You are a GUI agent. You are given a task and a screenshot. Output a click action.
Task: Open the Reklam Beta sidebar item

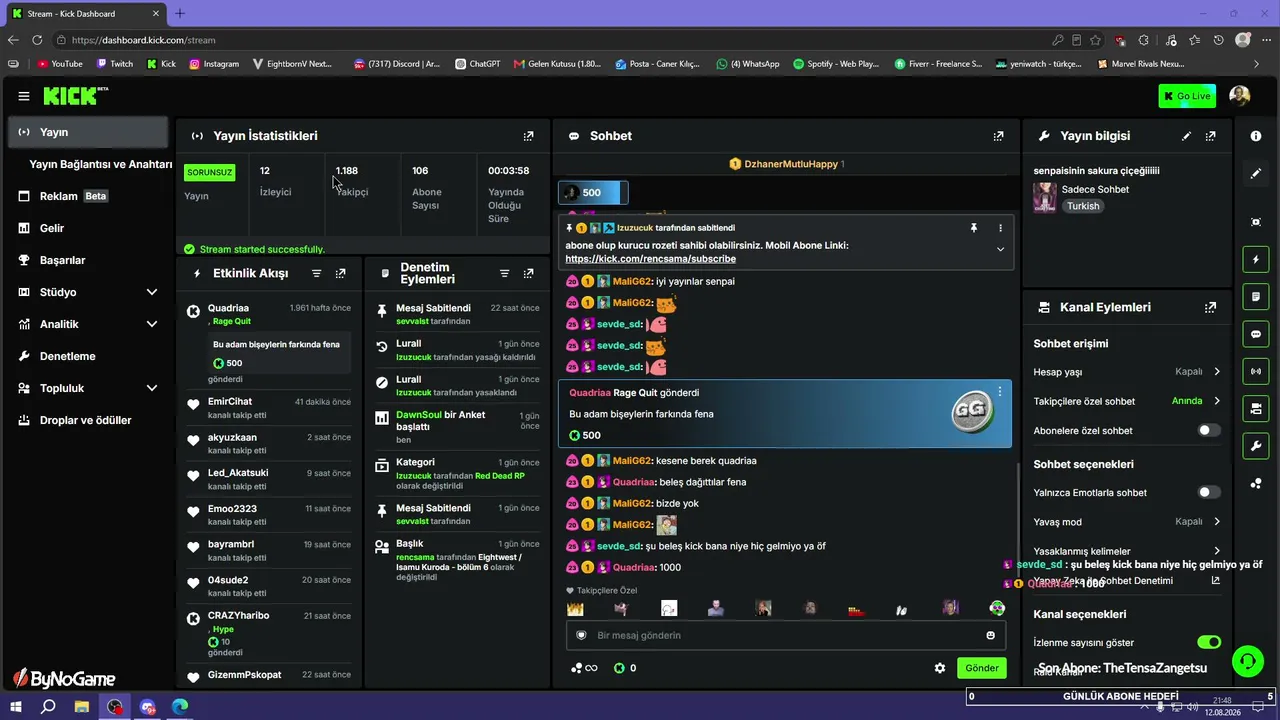88,196
